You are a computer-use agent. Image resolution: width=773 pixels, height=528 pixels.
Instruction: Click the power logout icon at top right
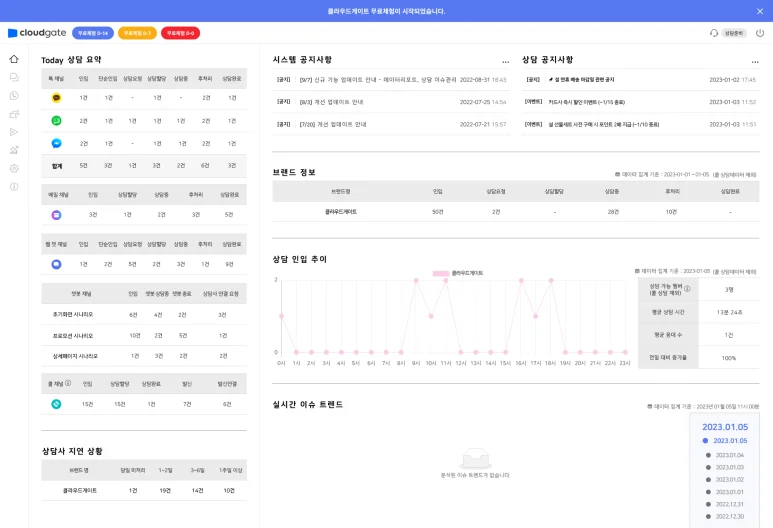coord(760,33)
